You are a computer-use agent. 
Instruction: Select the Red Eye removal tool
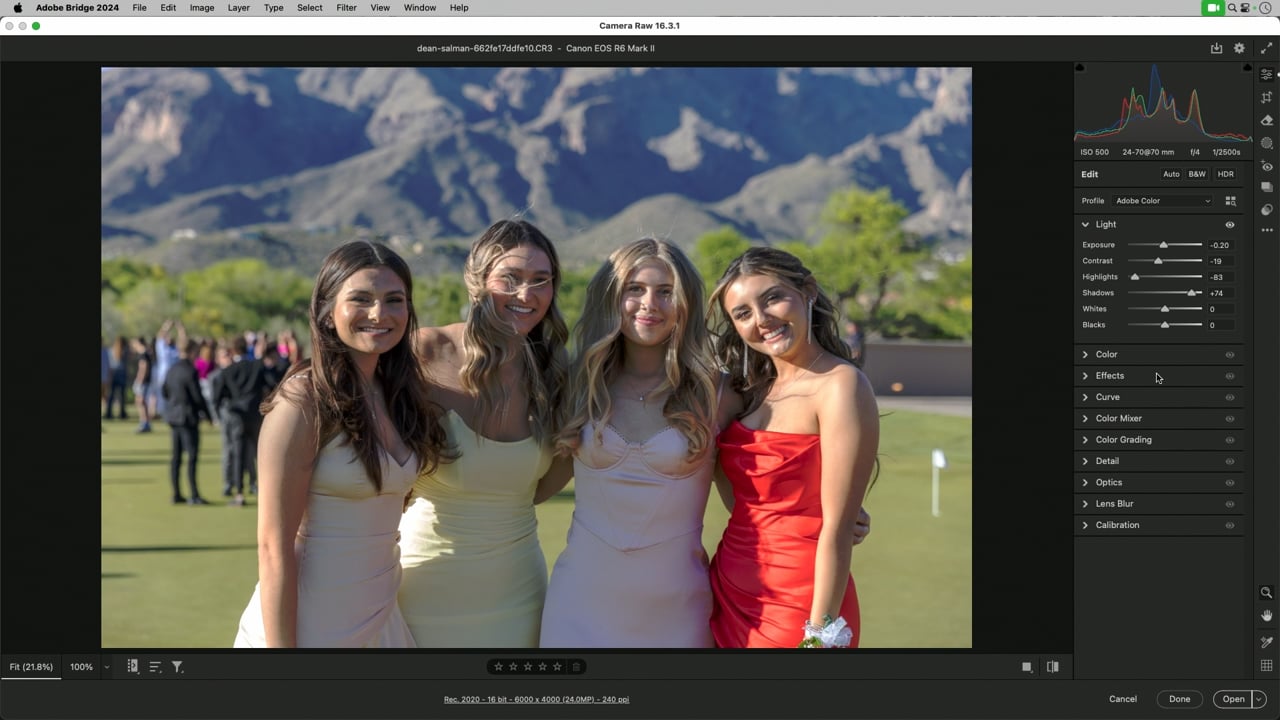pos(1266,166)
